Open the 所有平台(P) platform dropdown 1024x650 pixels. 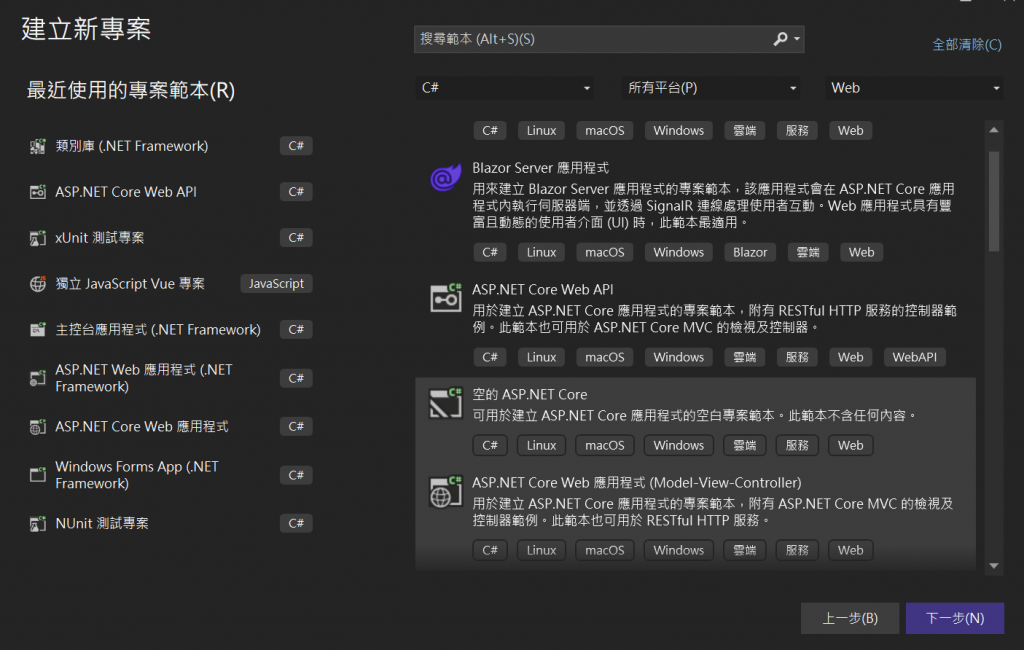tap(711, 88)
